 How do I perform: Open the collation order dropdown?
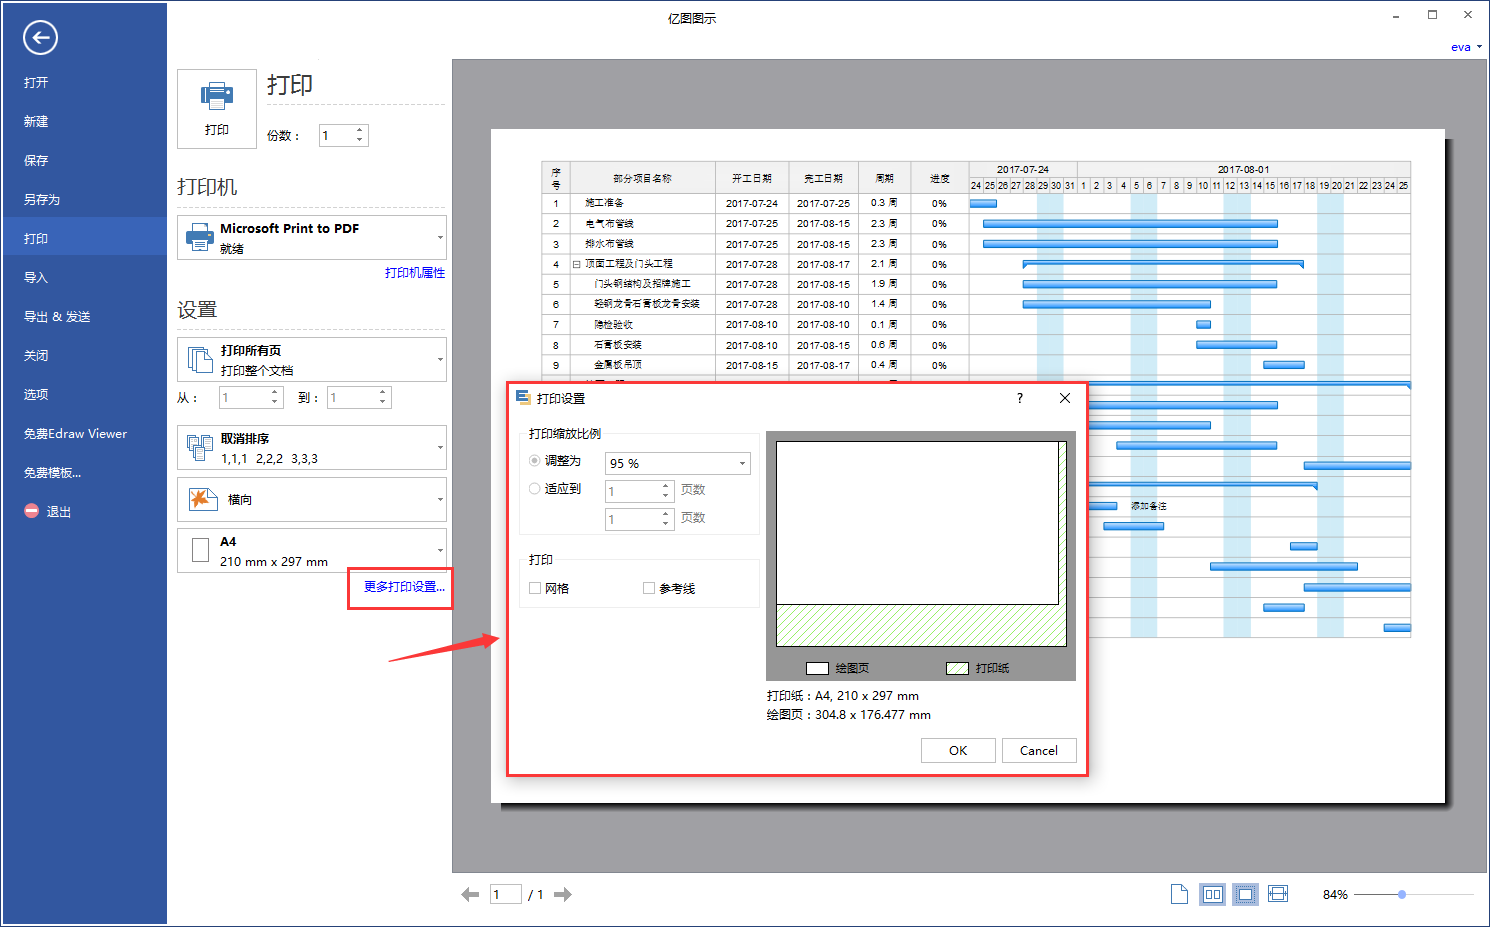[440, 448]
